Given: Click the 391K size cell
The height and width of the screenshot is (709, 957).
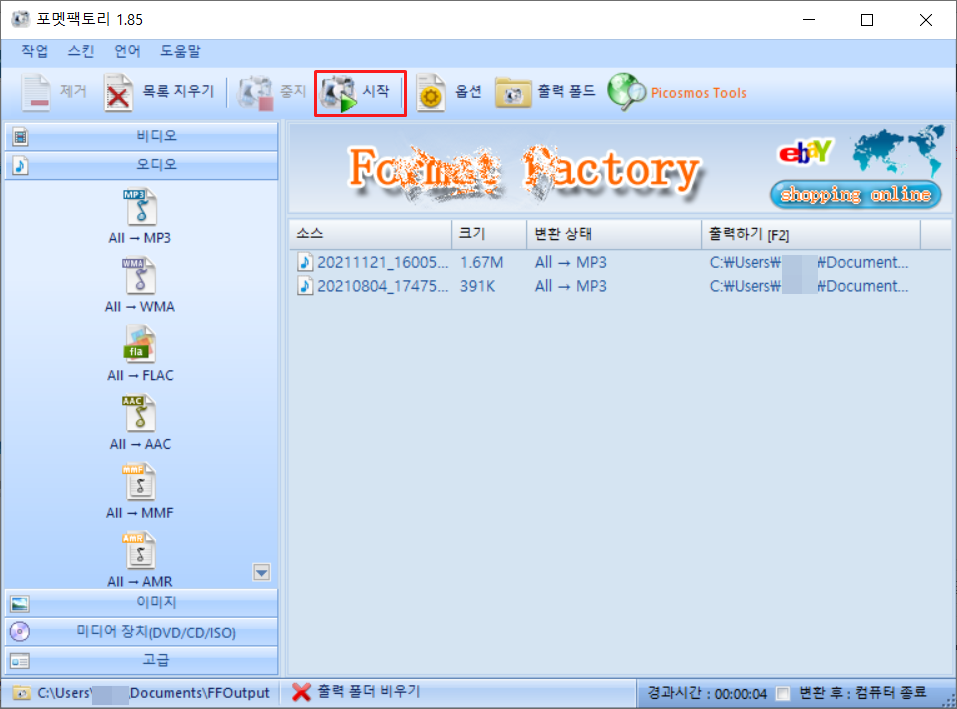Looking at the screenshot, I should pyautogui.click(x=477, y=286).
